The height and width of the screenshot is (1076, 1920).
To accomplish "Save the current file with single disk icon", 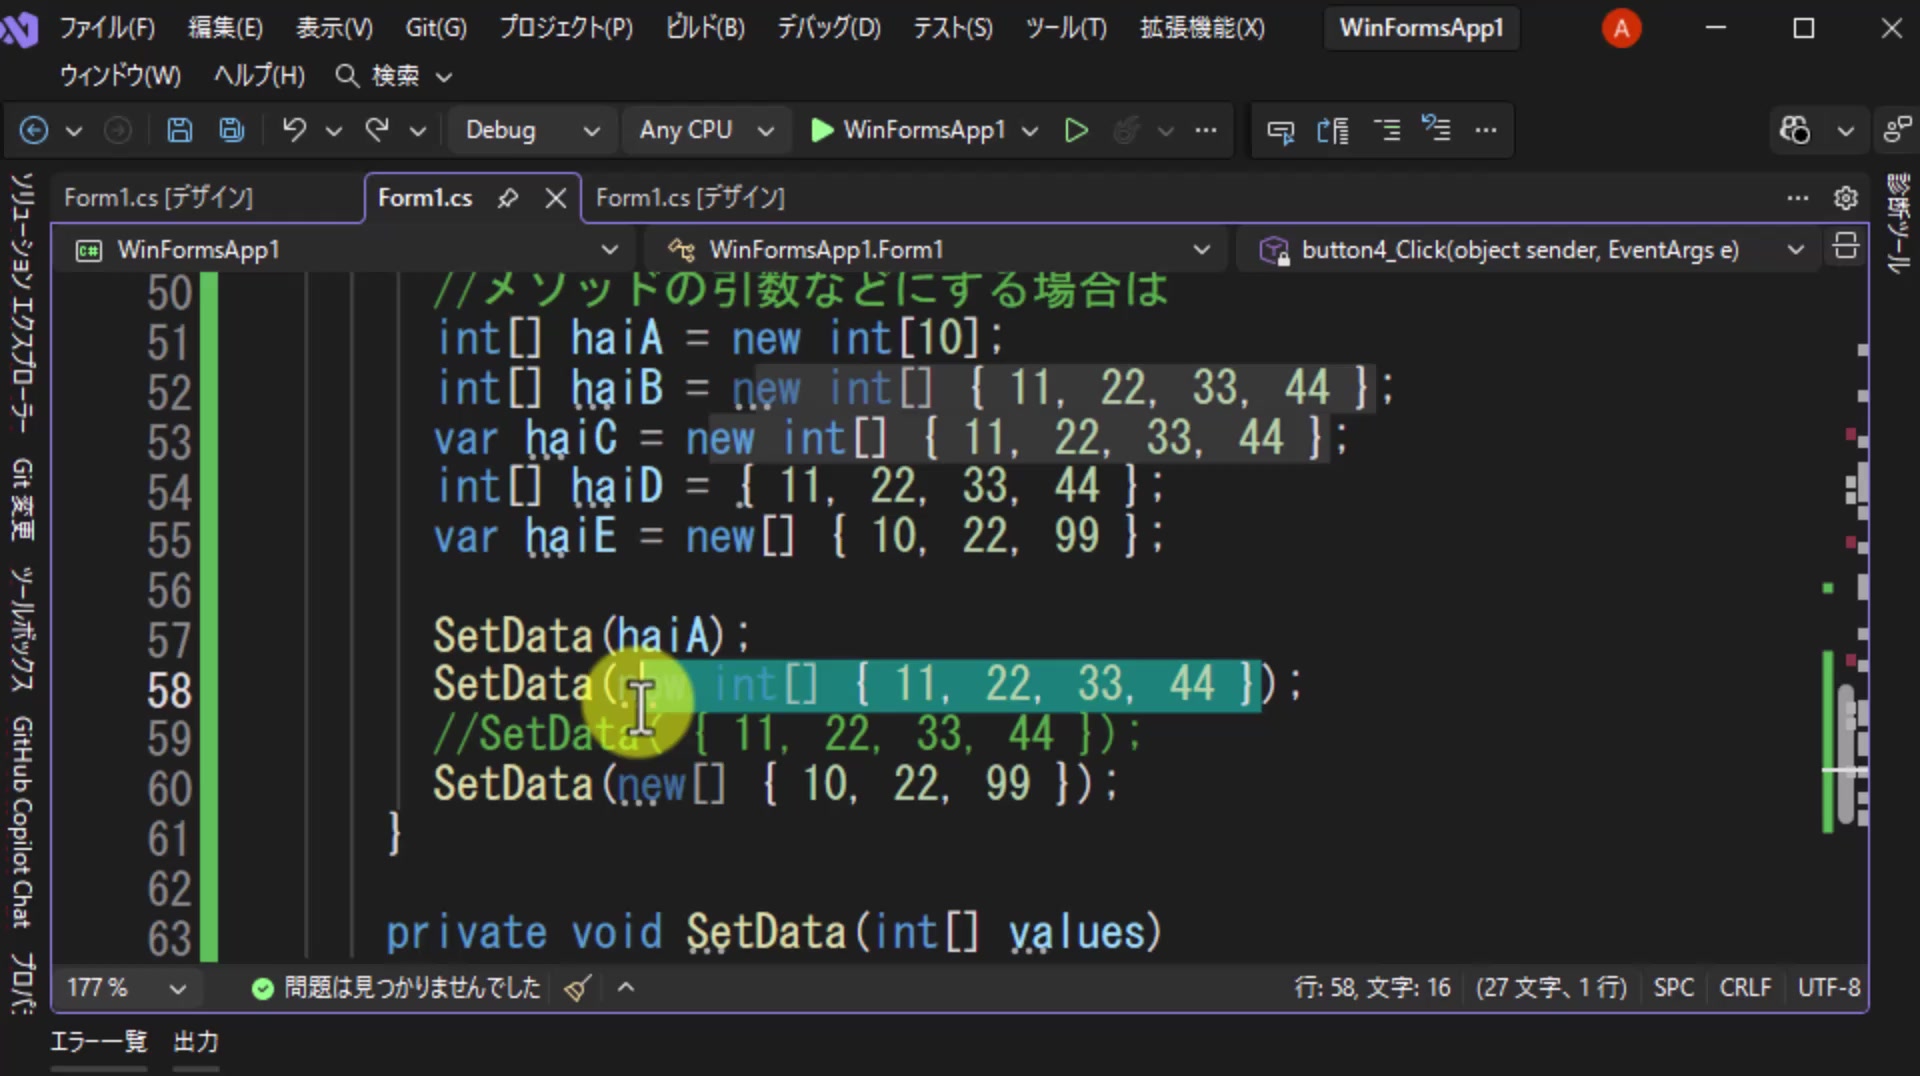I will click(179, 130).
